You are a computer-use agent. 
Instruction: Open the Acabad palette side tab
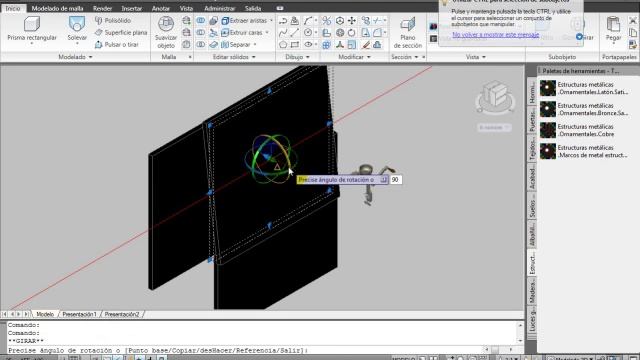click(x=532, y=177)
